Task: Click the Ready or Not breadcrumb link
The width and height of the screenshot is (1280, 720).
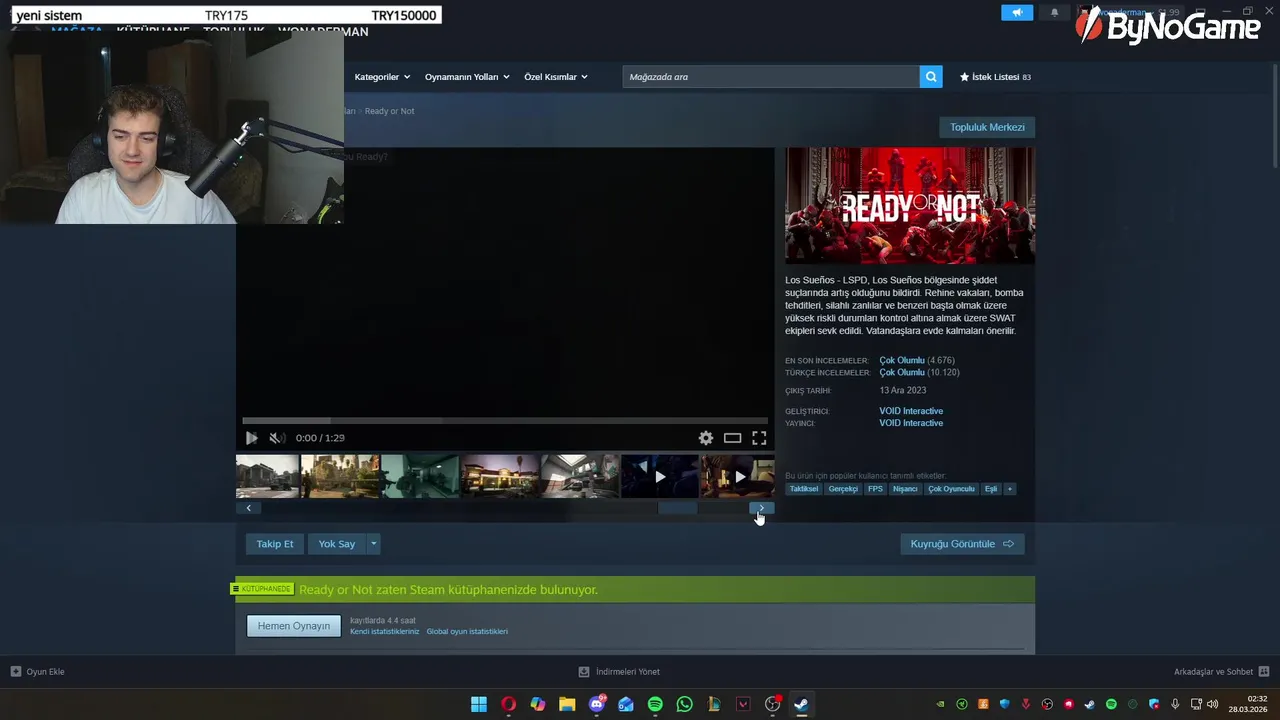Action: pos(389,111)
